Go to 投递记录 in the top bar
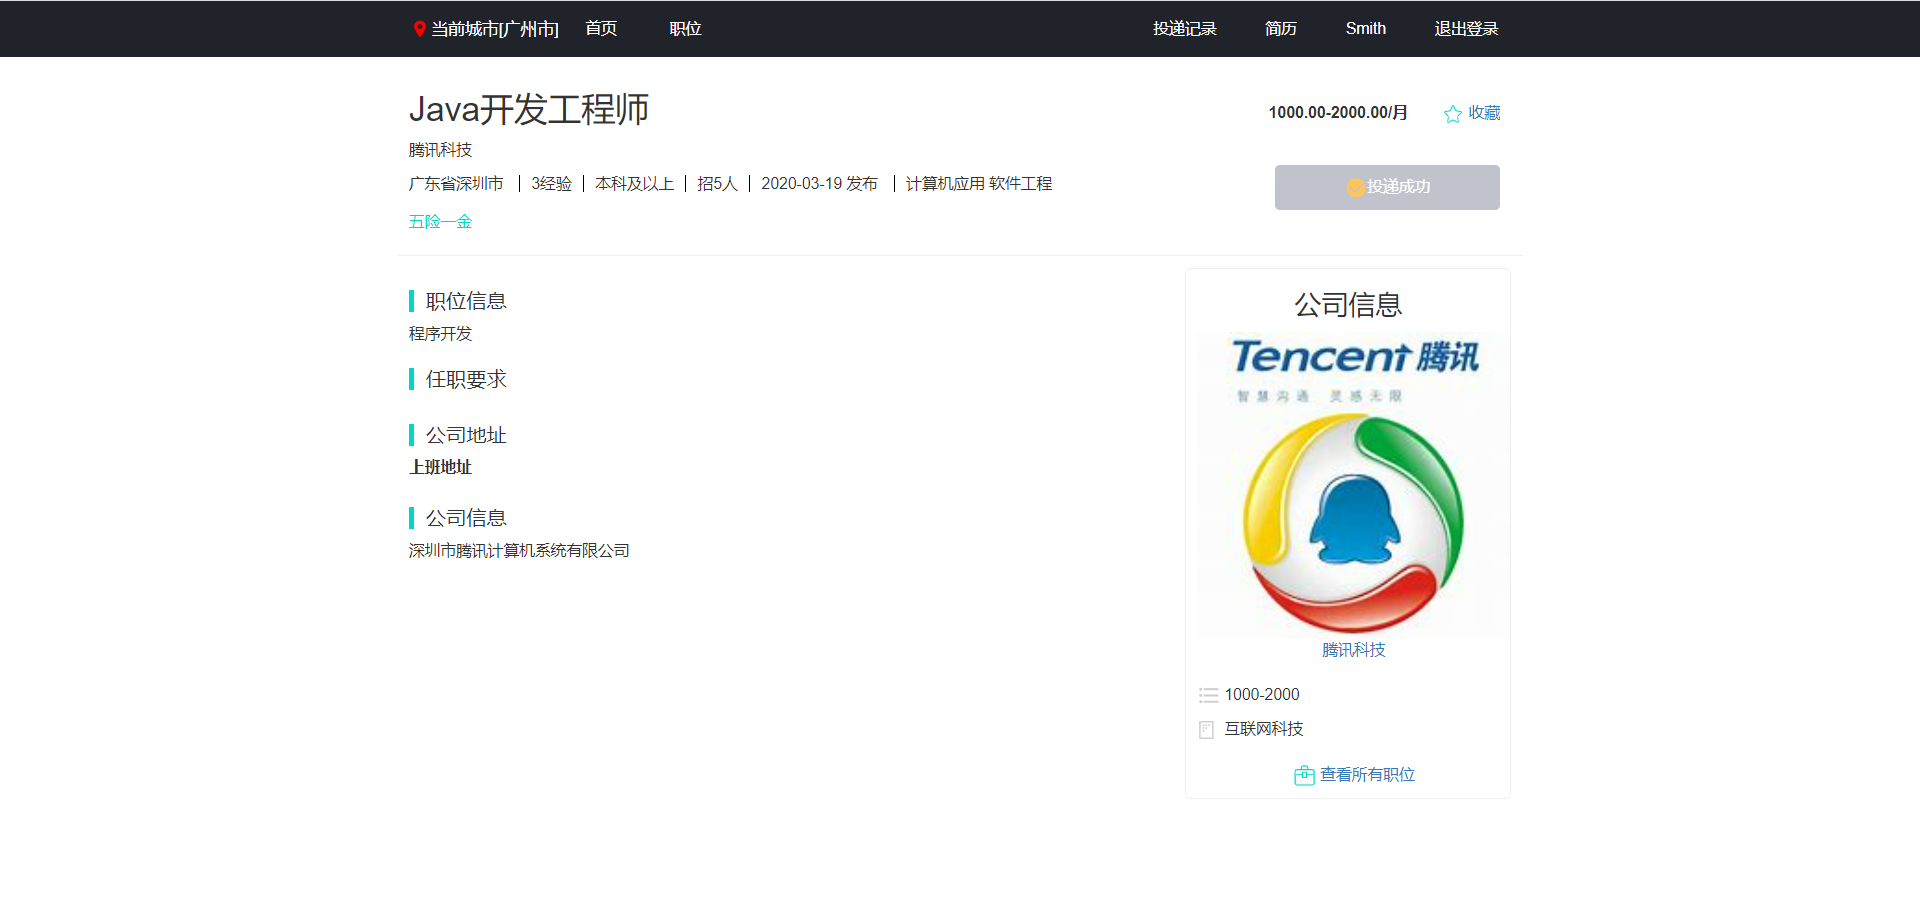The width and height of the screenshot is (1920, 902). 1185,29
